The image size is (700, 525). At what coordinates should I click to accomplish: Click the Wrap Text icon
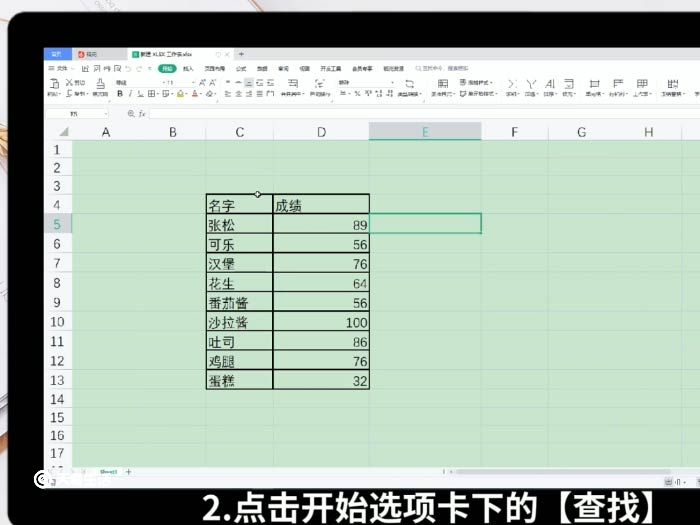click(x=319, y=83)
